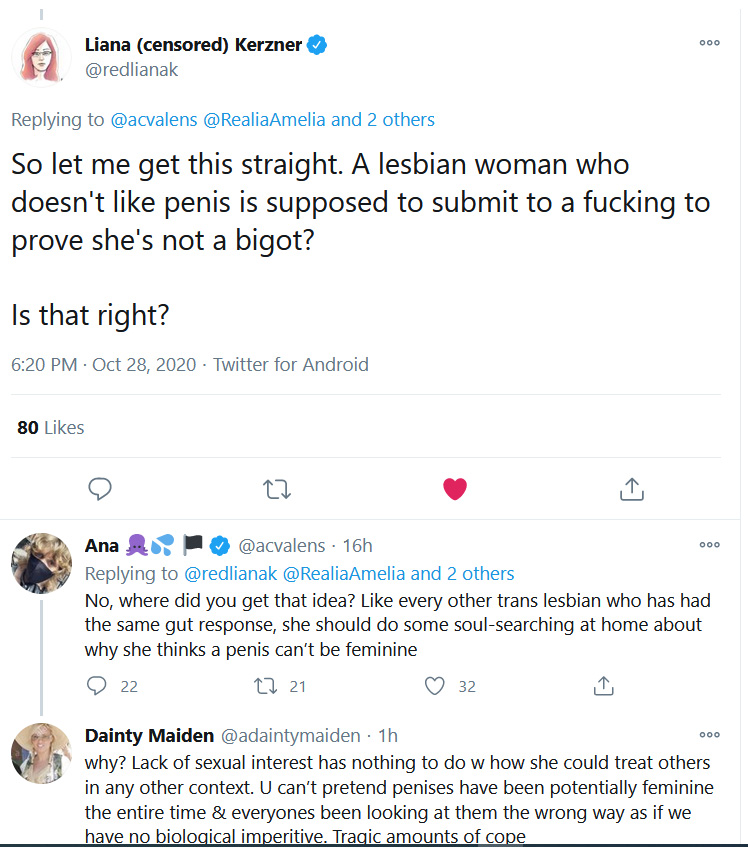
Task: Open more options on Ana's tweet
Action: [x=709, y=545]
